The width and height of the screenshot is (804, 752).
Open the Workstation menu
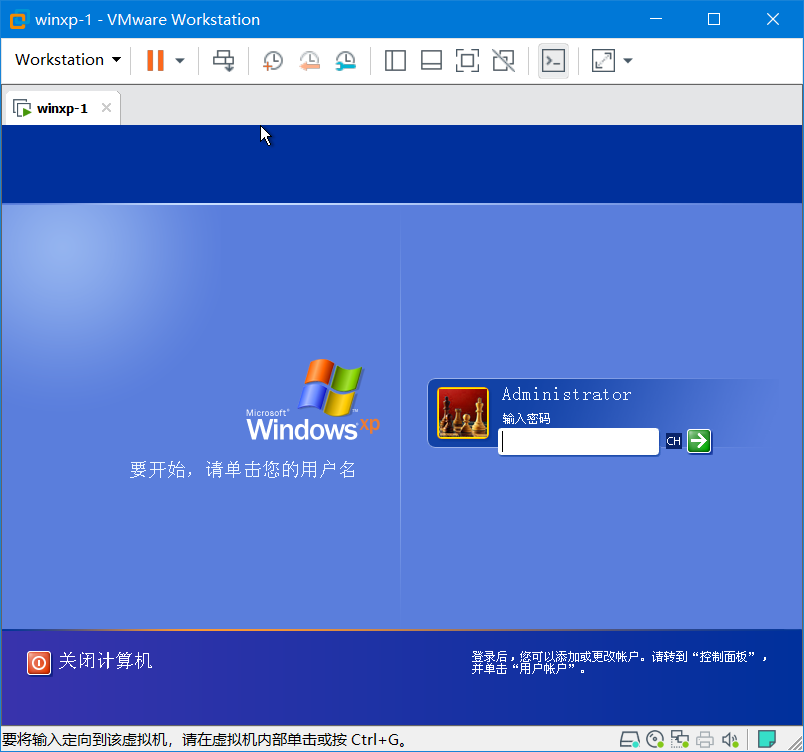pos(68,60)
